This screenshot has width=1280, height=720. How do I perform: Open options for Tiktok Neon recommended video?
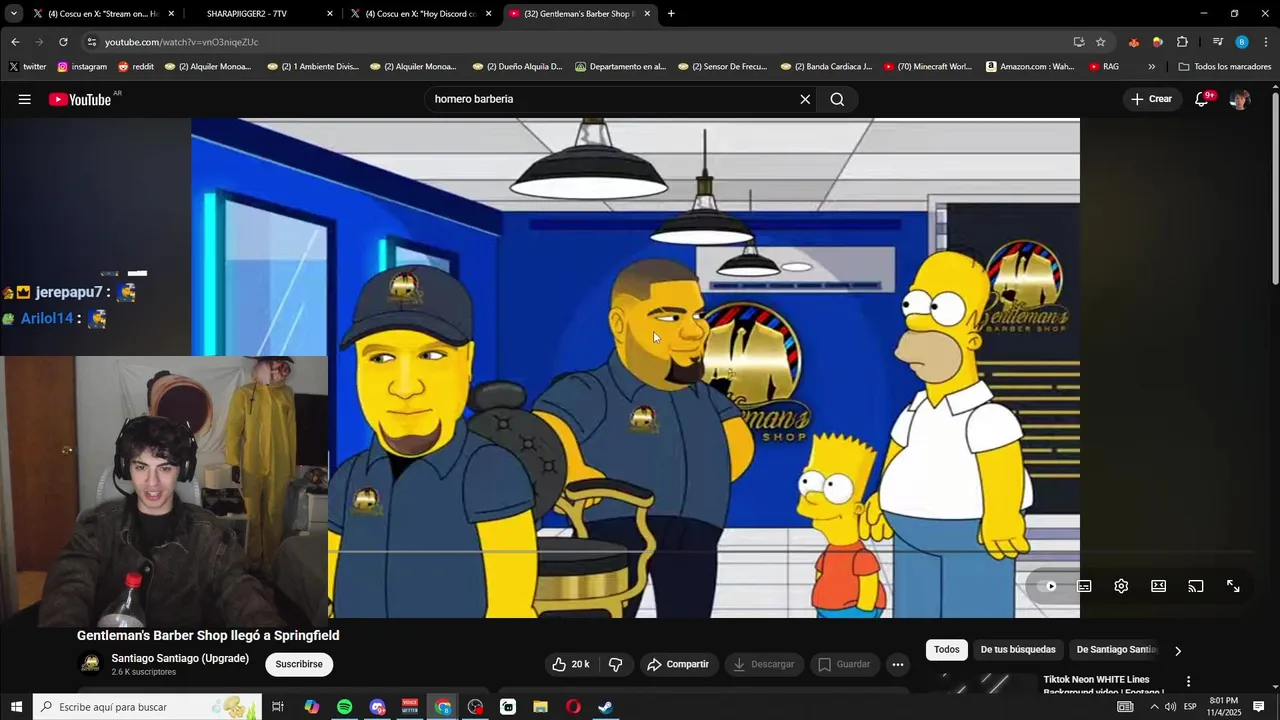click(1188, 681)
